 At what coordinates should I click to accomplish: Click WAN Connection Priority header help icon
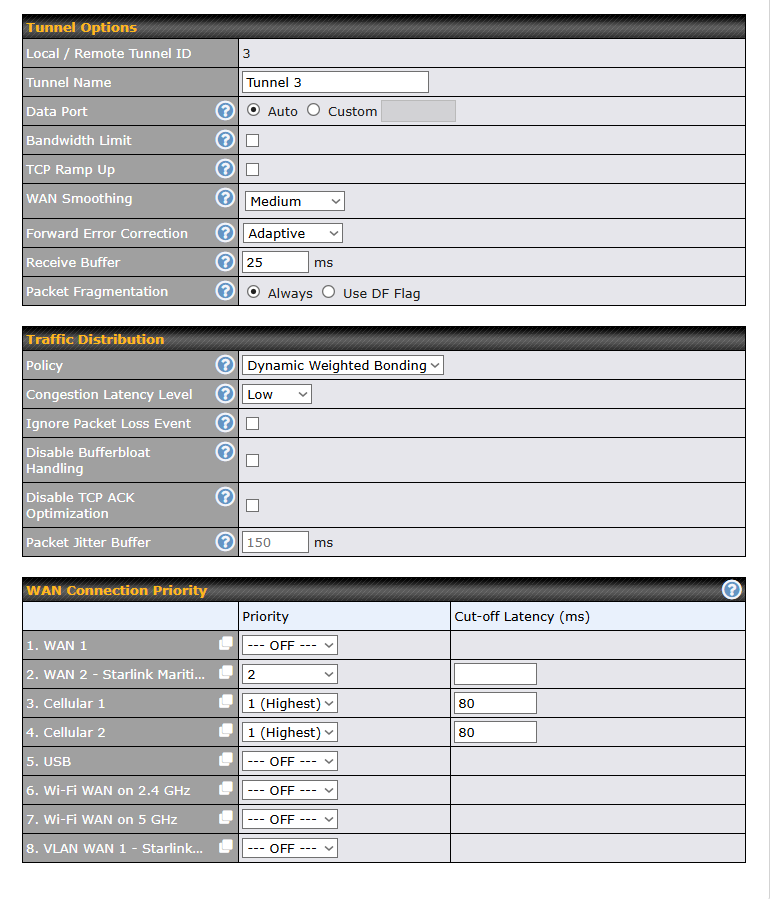pyautogui.click(x=732, y=590)
